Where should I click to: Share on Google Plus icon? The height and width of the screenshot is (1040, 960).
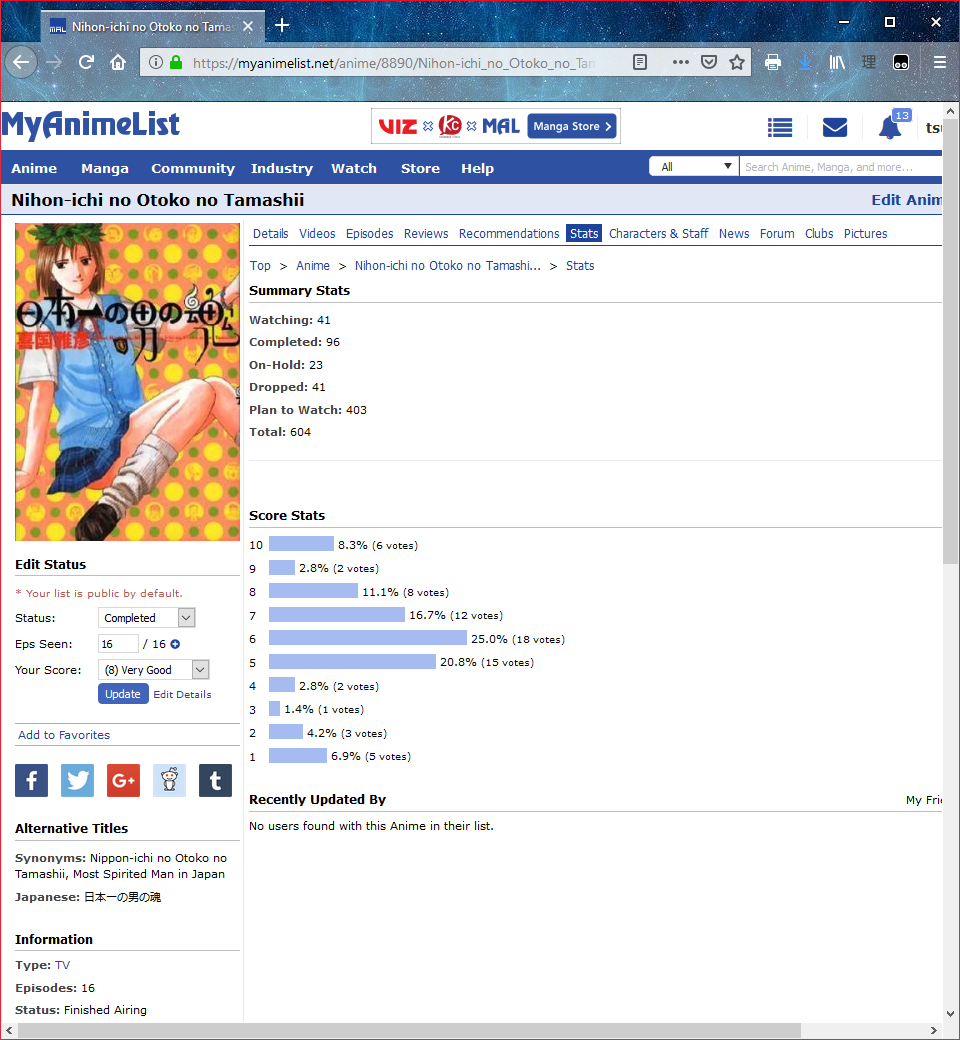(x=123, y=780)
